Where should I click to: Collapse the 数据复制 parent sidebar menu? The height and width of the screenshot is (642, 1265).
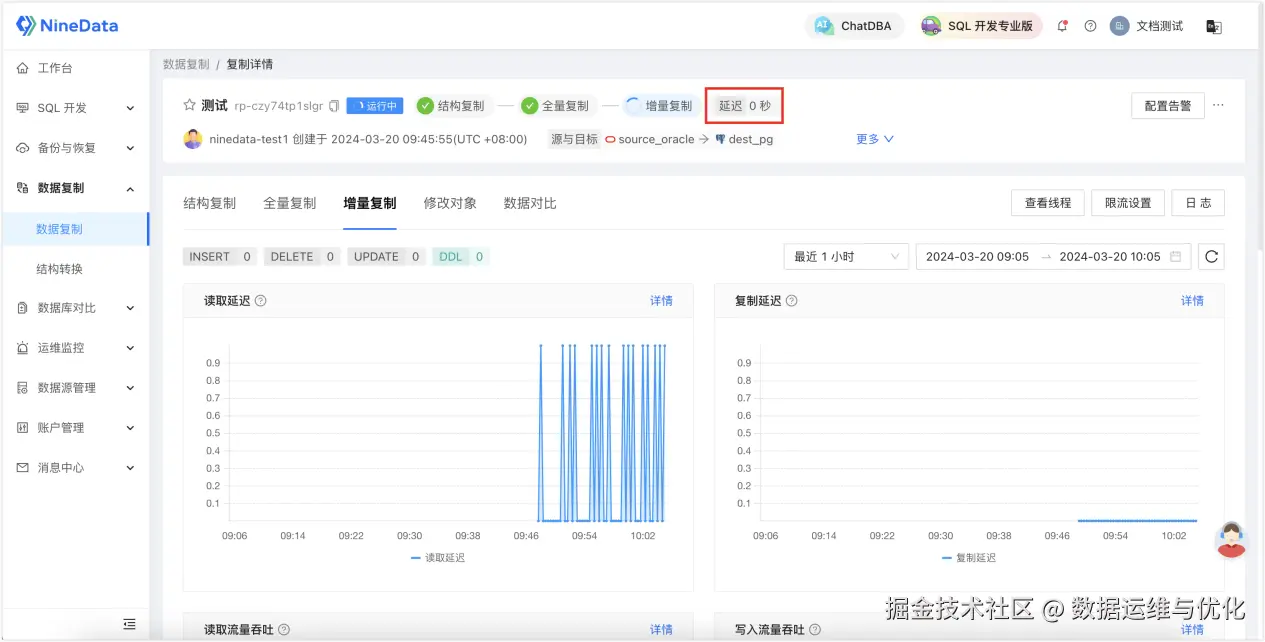point(75,188)
